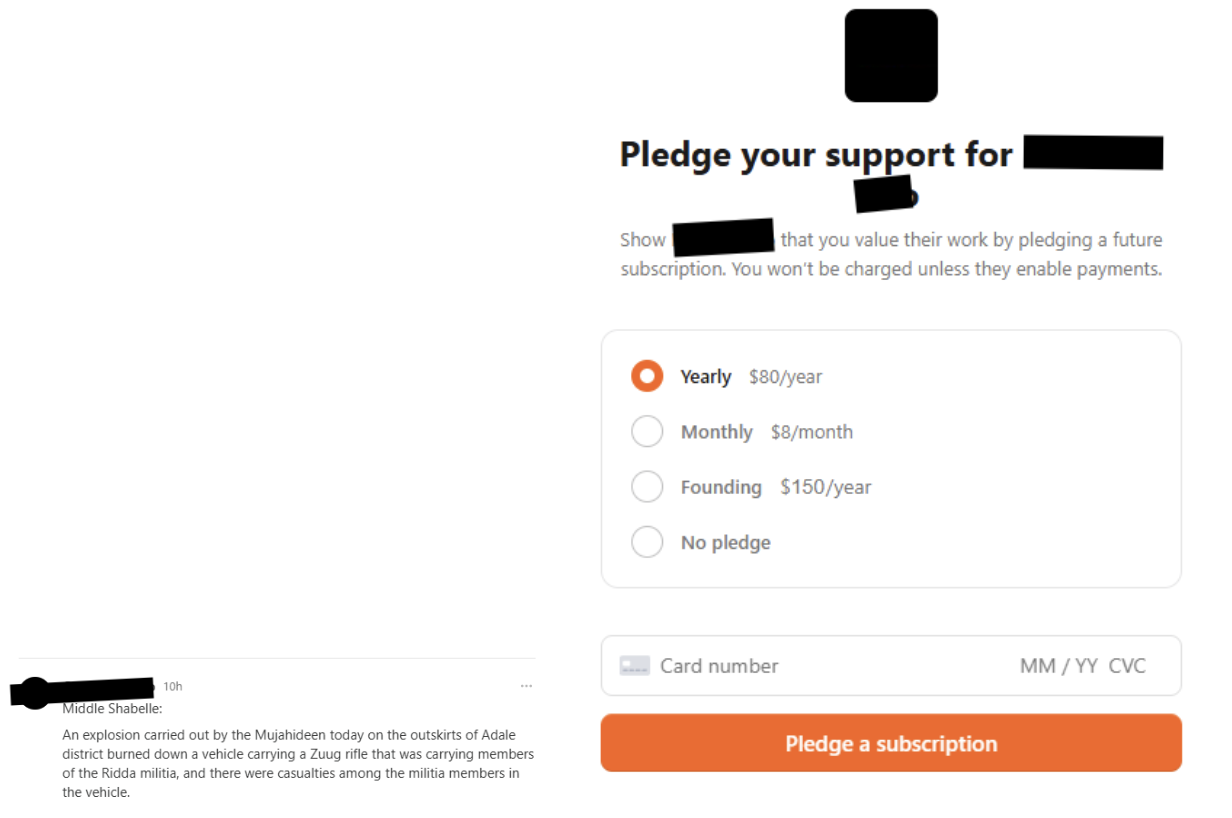Click the Middle Shabelle post line
Image resolution: width=1232 pixels, height=818 pixels.
click(112, 709)
